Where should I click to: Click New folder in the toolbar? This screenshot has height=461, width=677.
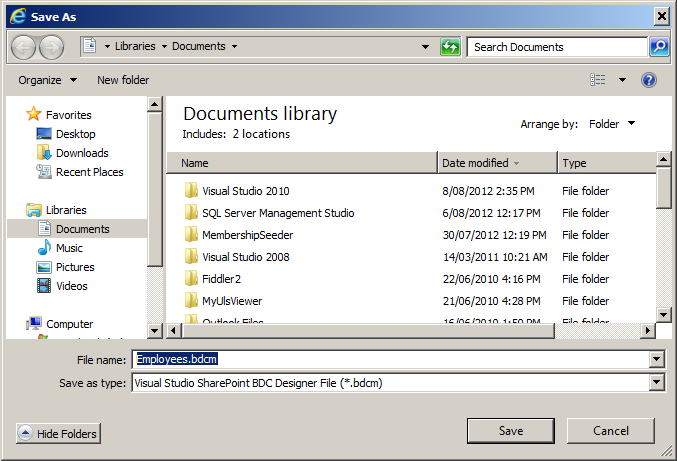coord(123,80)
